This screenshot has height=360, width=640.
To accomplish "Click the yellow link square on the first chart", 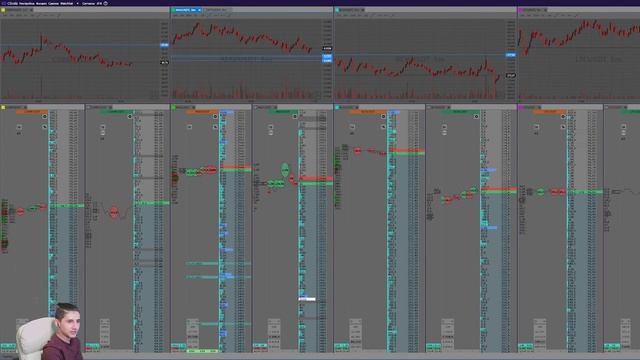I will pyautogui.click(x=3, y=10).
